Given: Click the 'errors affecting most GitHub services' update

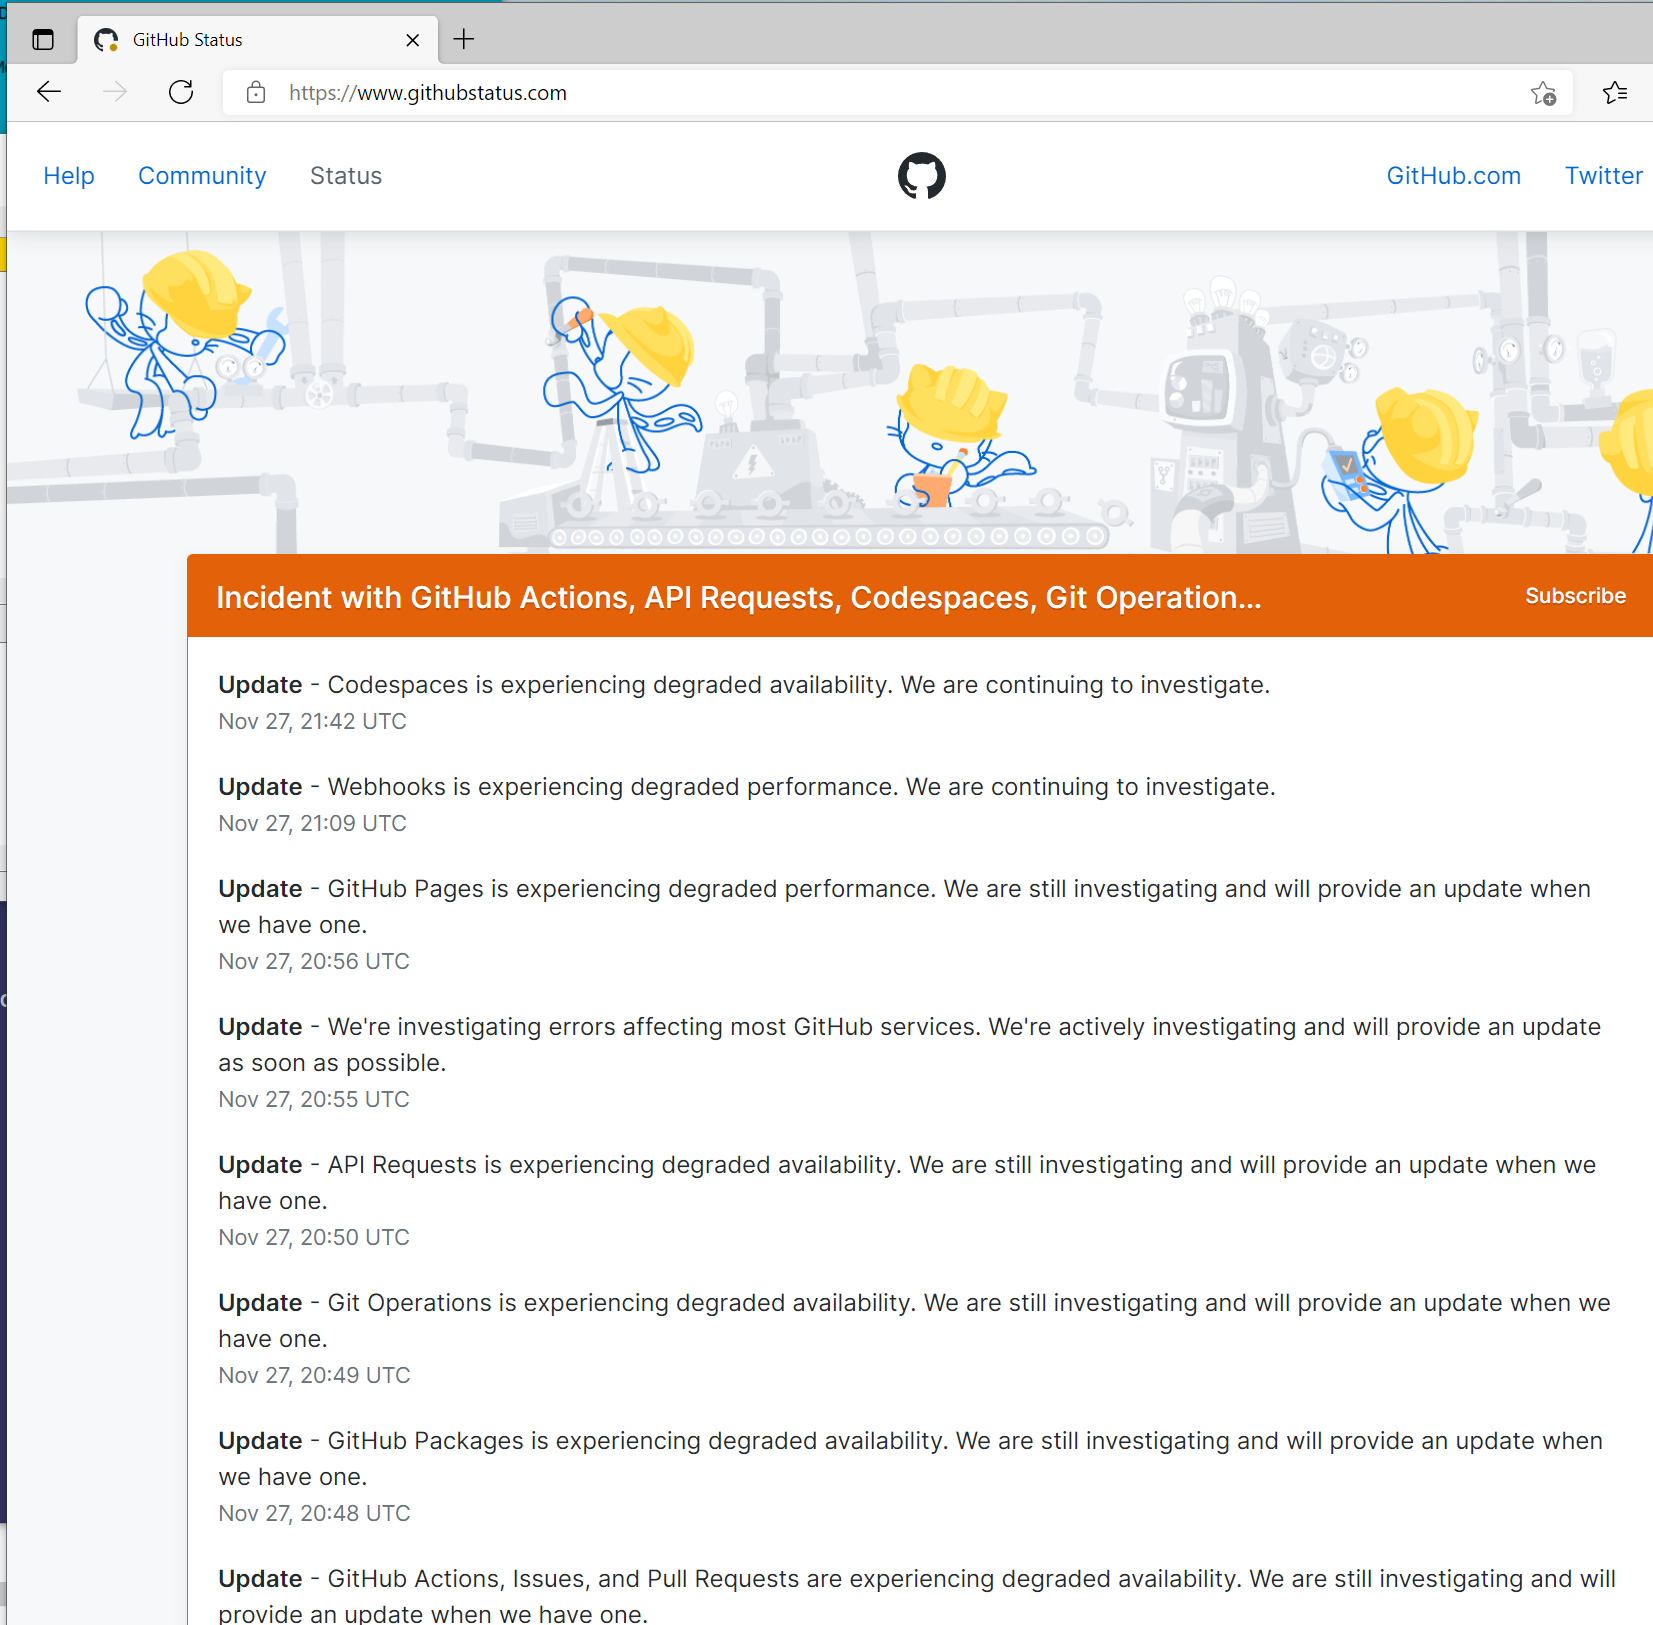Looking at the screenshot, I should (x=910, y=1045).
